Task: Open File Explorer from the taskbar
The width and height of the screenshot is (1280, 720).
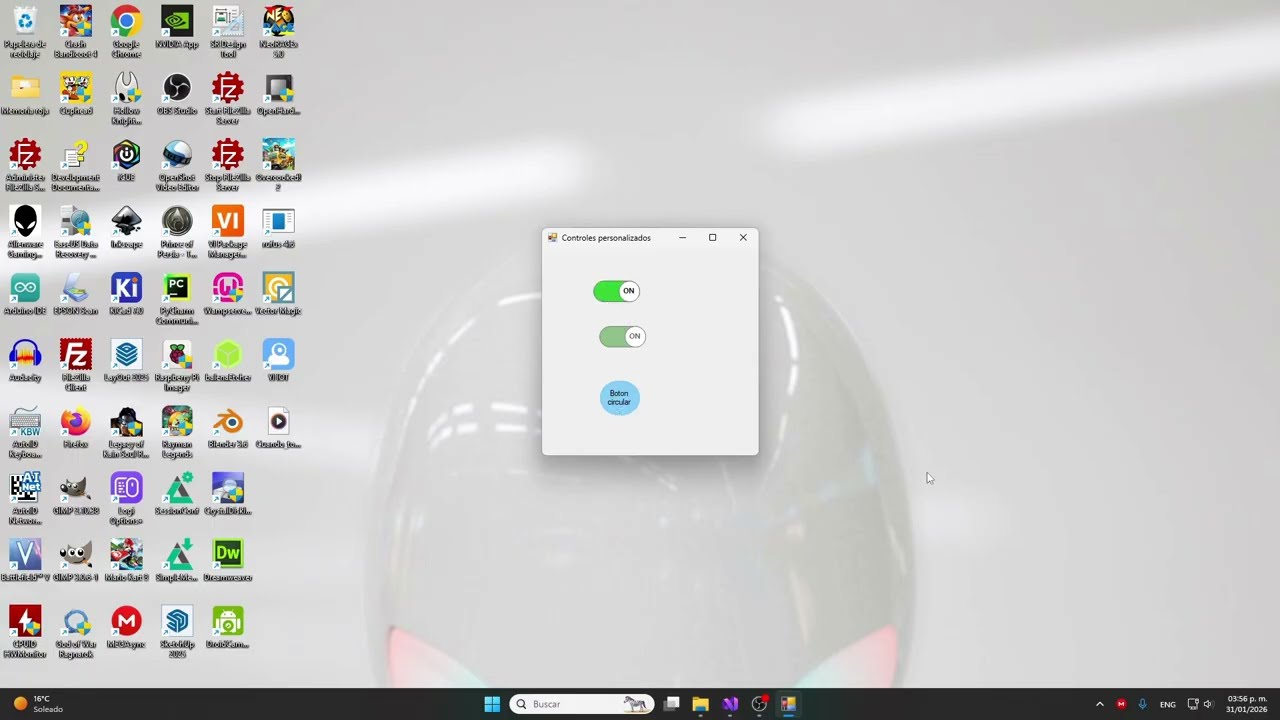Action: pos(700,704)
